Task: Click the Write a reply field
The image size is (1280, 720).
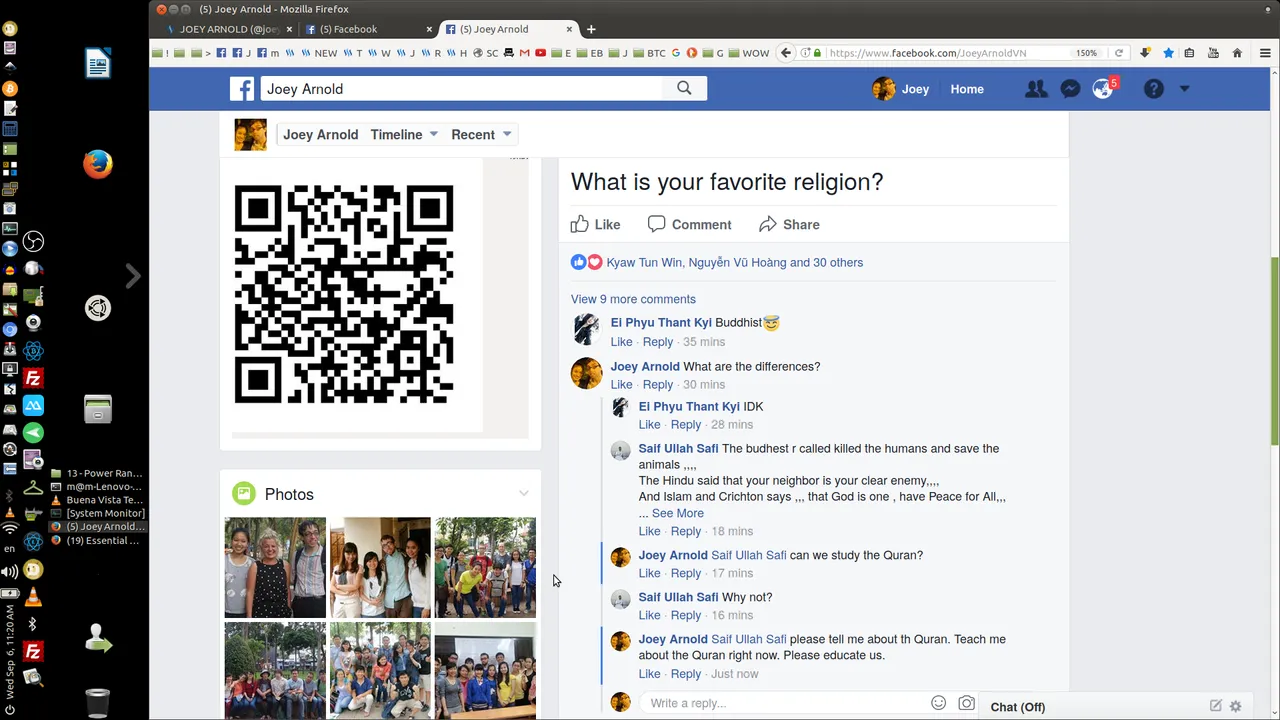Action: [x=785, y=703]
